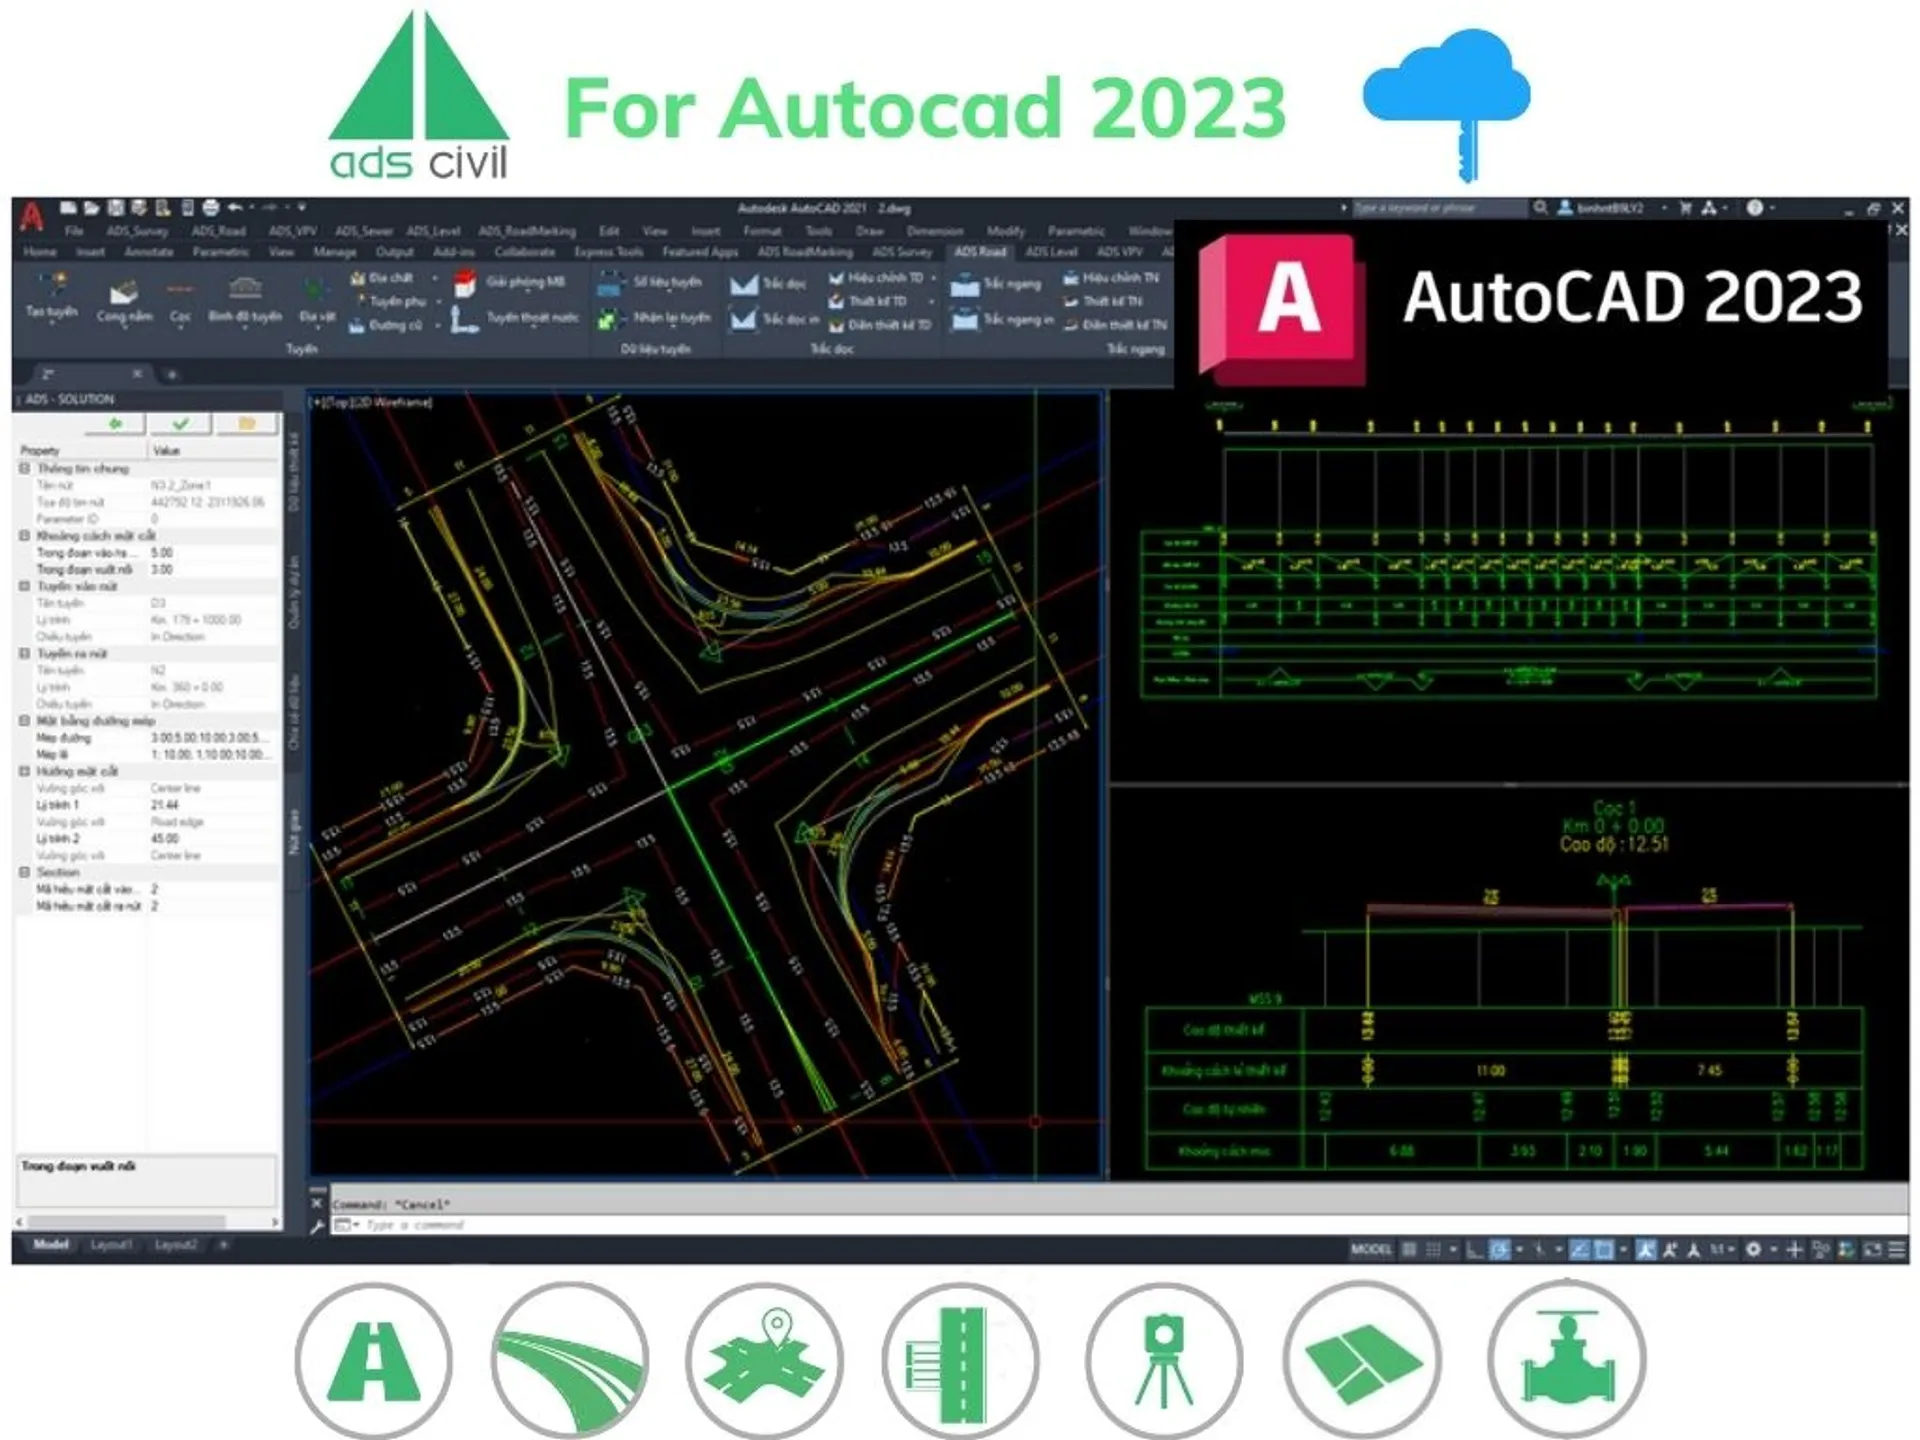Open the AutoCAD application menu logo
This screenshot has height=1440, width=1920.
32,215
